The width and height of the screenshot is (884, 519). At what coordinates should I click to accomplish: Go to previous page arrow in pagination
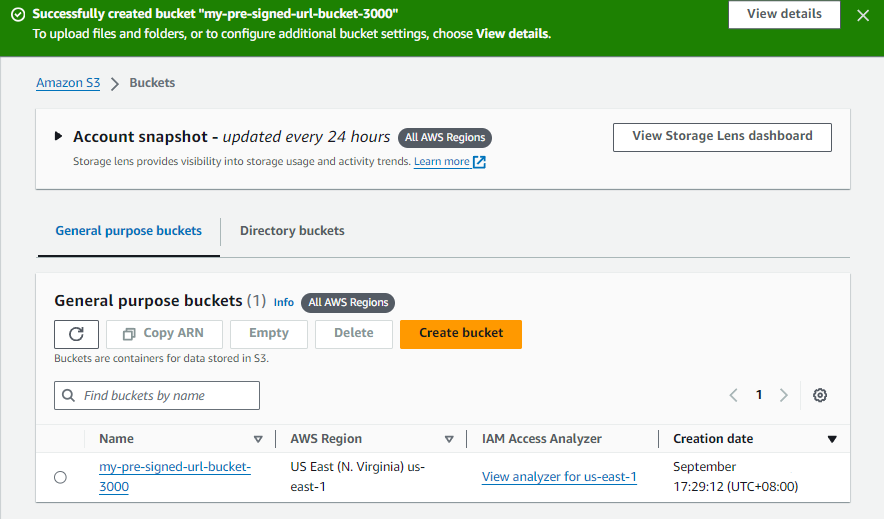734,395
